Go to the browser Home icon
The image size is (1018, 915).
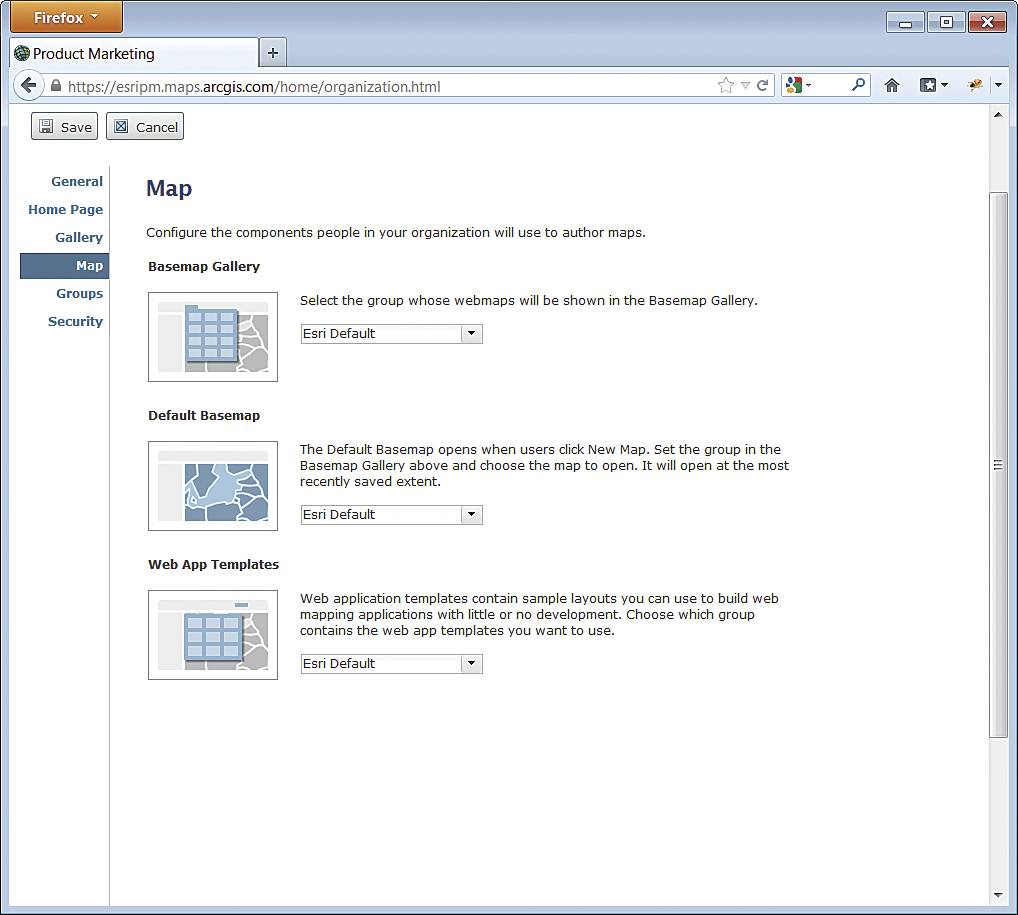(x=891, y=85)
